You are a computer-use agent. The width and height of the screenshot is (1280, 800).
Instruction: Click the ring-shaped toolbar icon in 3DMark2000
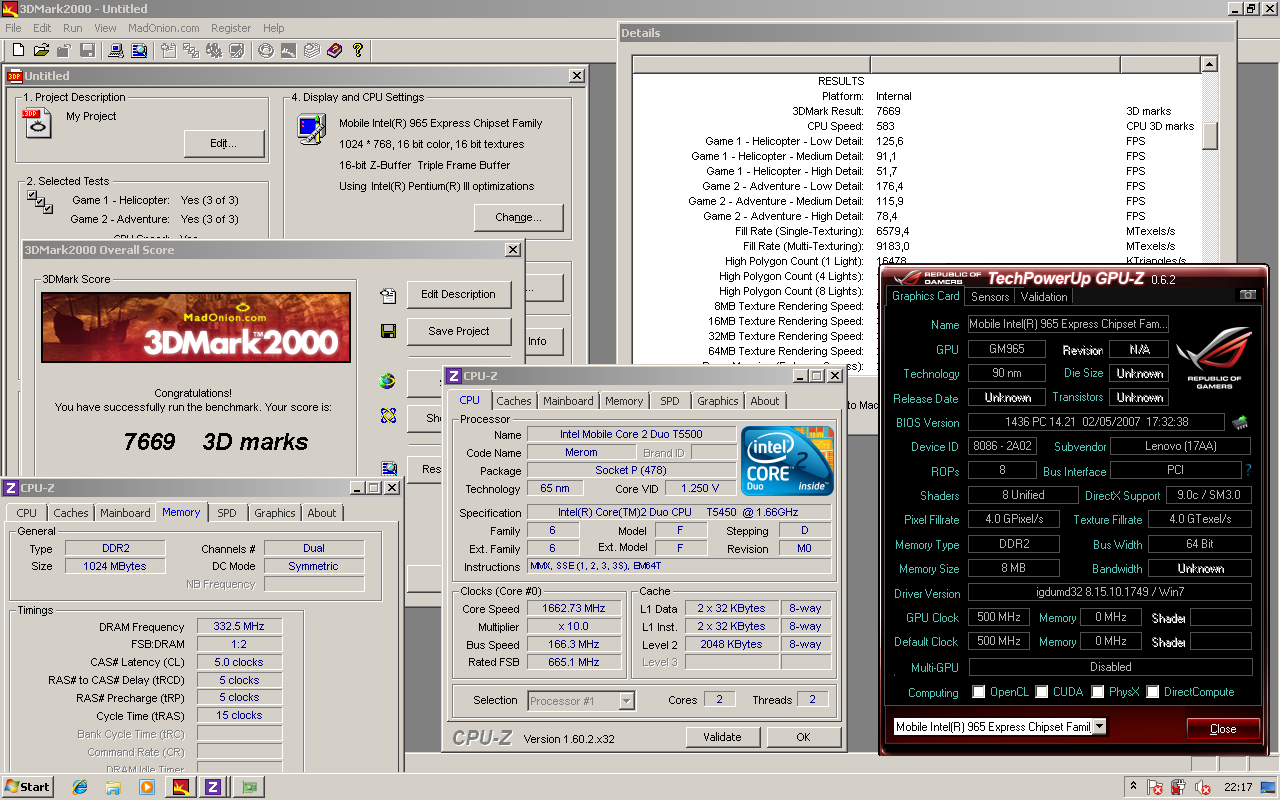tap(266, 50)
